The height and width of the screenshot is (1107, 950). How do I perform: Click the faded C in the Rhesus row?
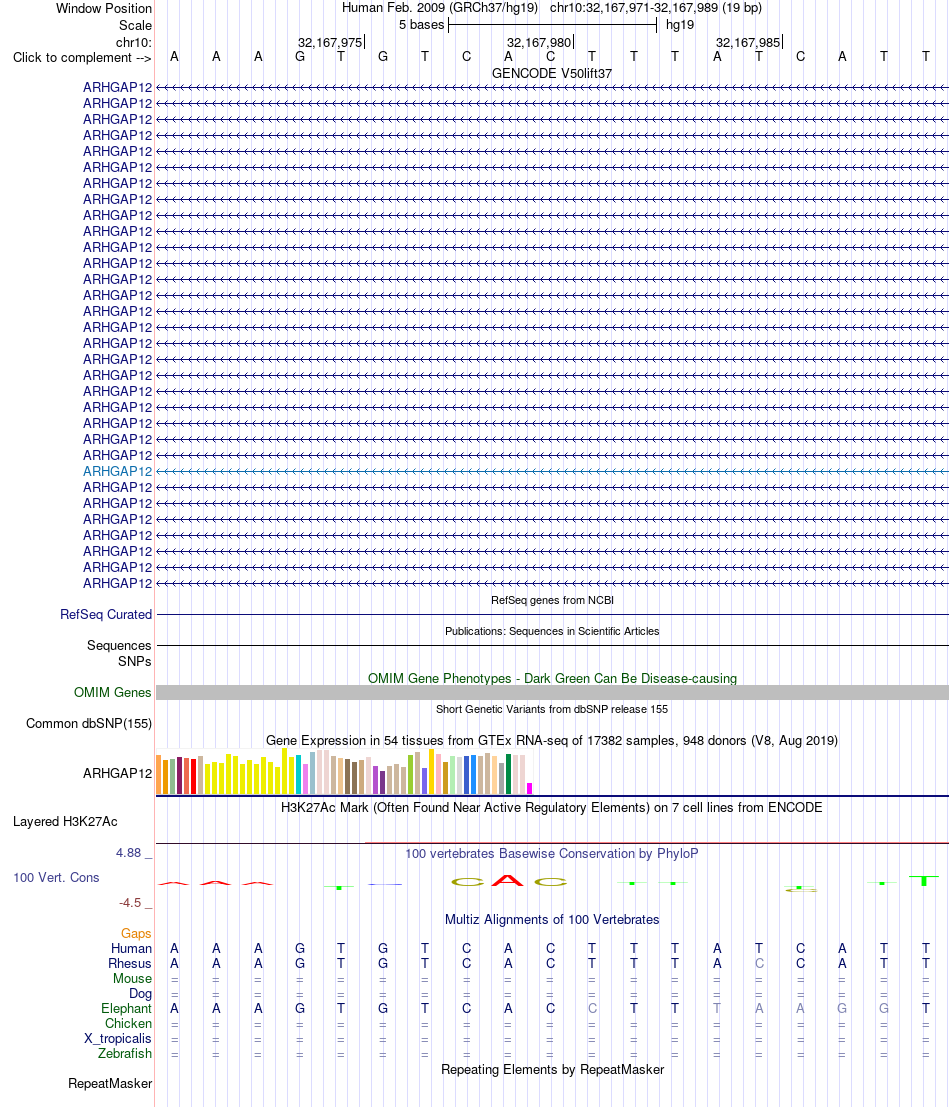759,964
